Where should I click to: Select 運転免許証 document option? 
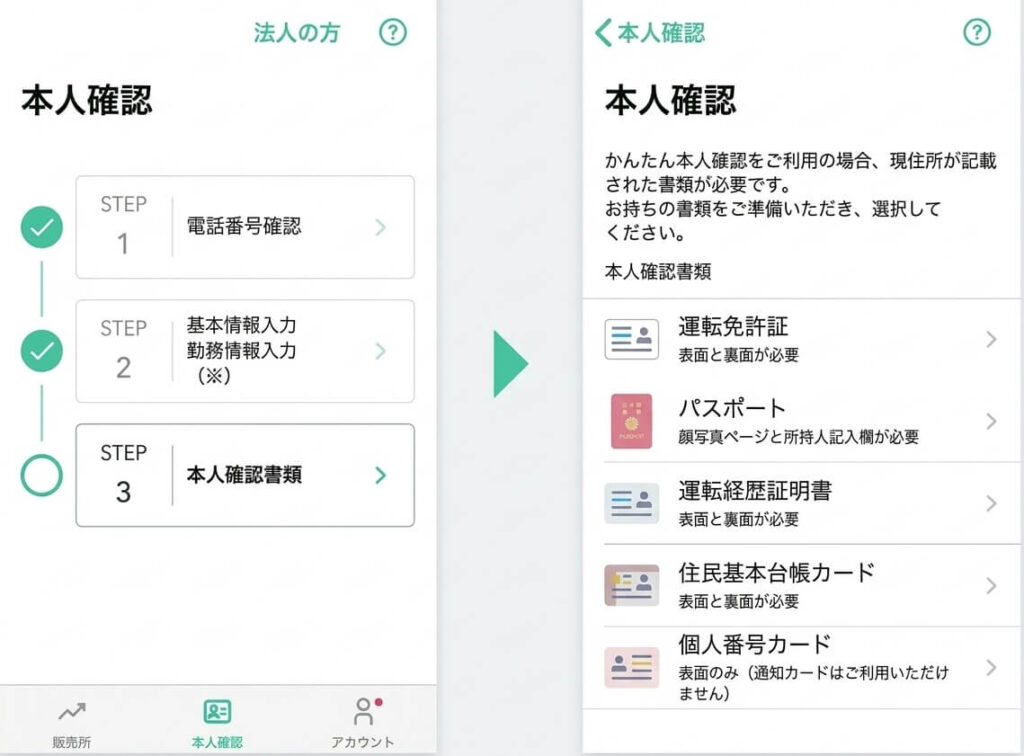(802, 339)
